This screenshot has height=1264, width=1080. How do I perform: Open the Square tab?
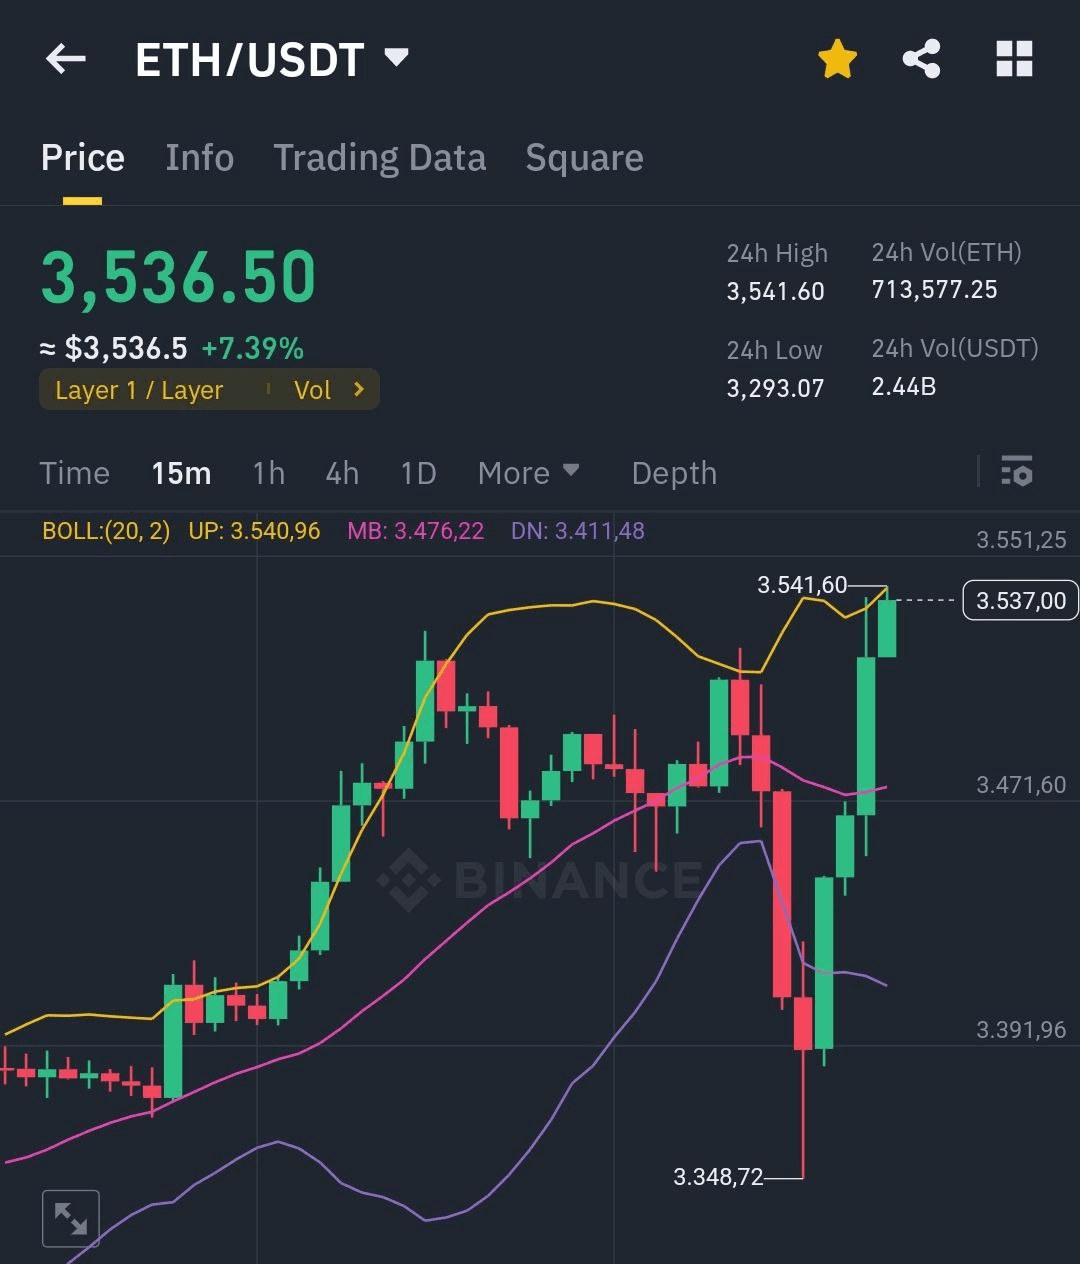tap(584, 158)
